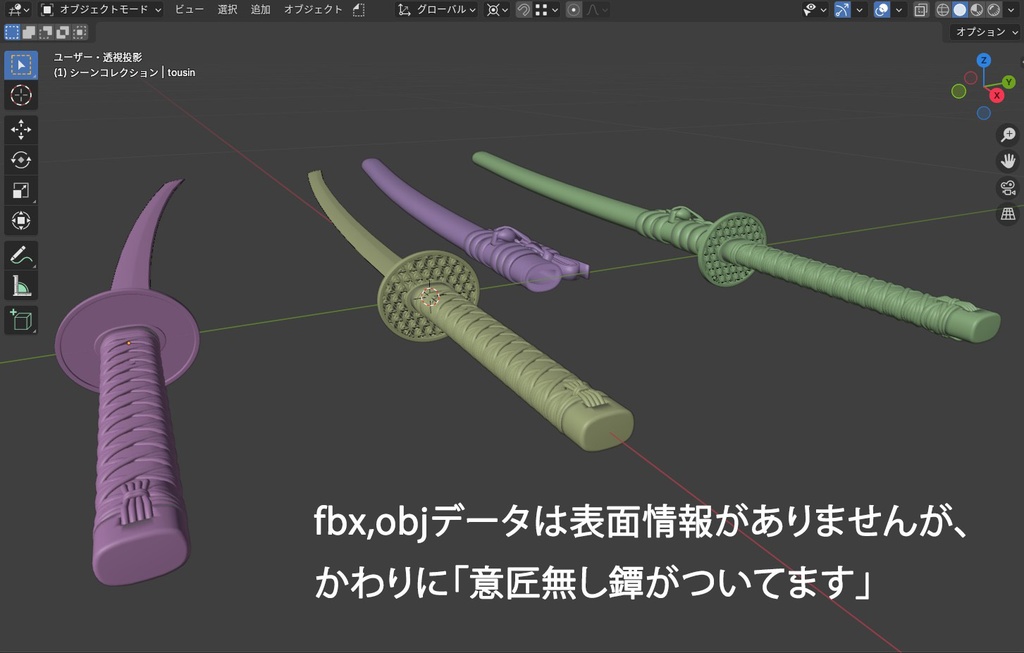The width and height of the screenshot is (1024, 653).
Task: Click the 3D cursor on olive katana
Action: 430,298
